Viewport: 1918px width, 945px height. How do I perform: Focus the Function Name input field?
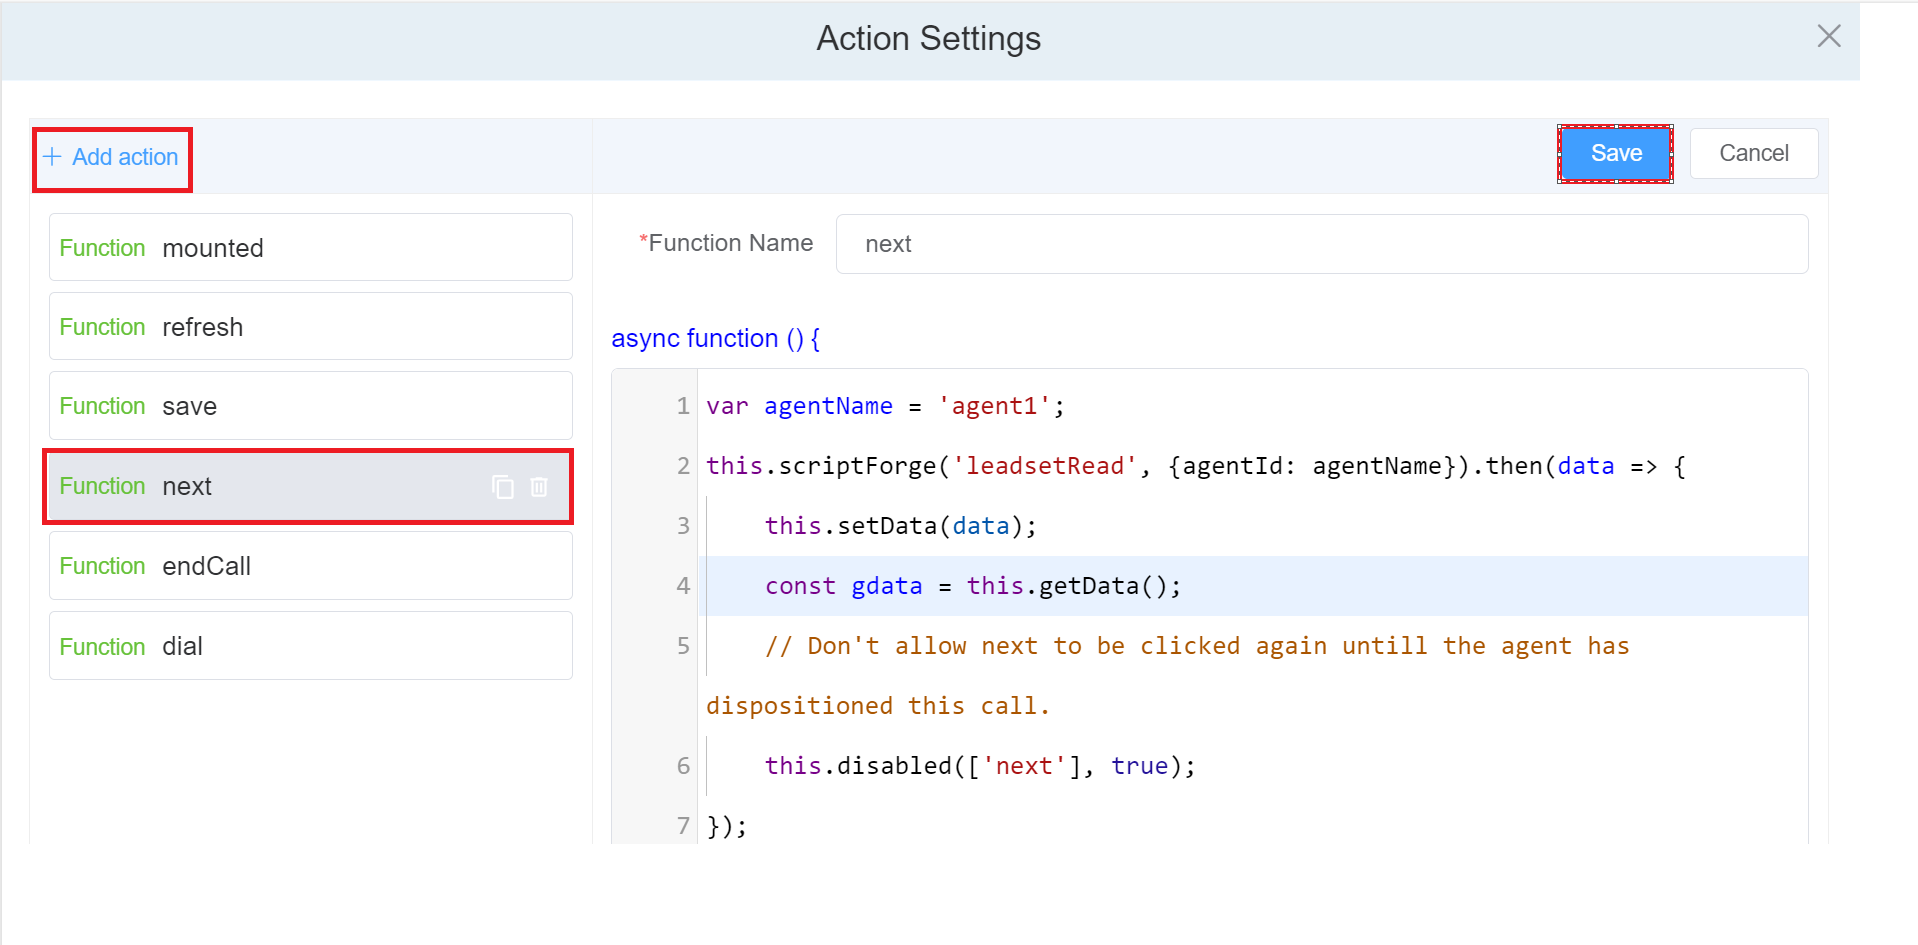(x=1320, y=245)
